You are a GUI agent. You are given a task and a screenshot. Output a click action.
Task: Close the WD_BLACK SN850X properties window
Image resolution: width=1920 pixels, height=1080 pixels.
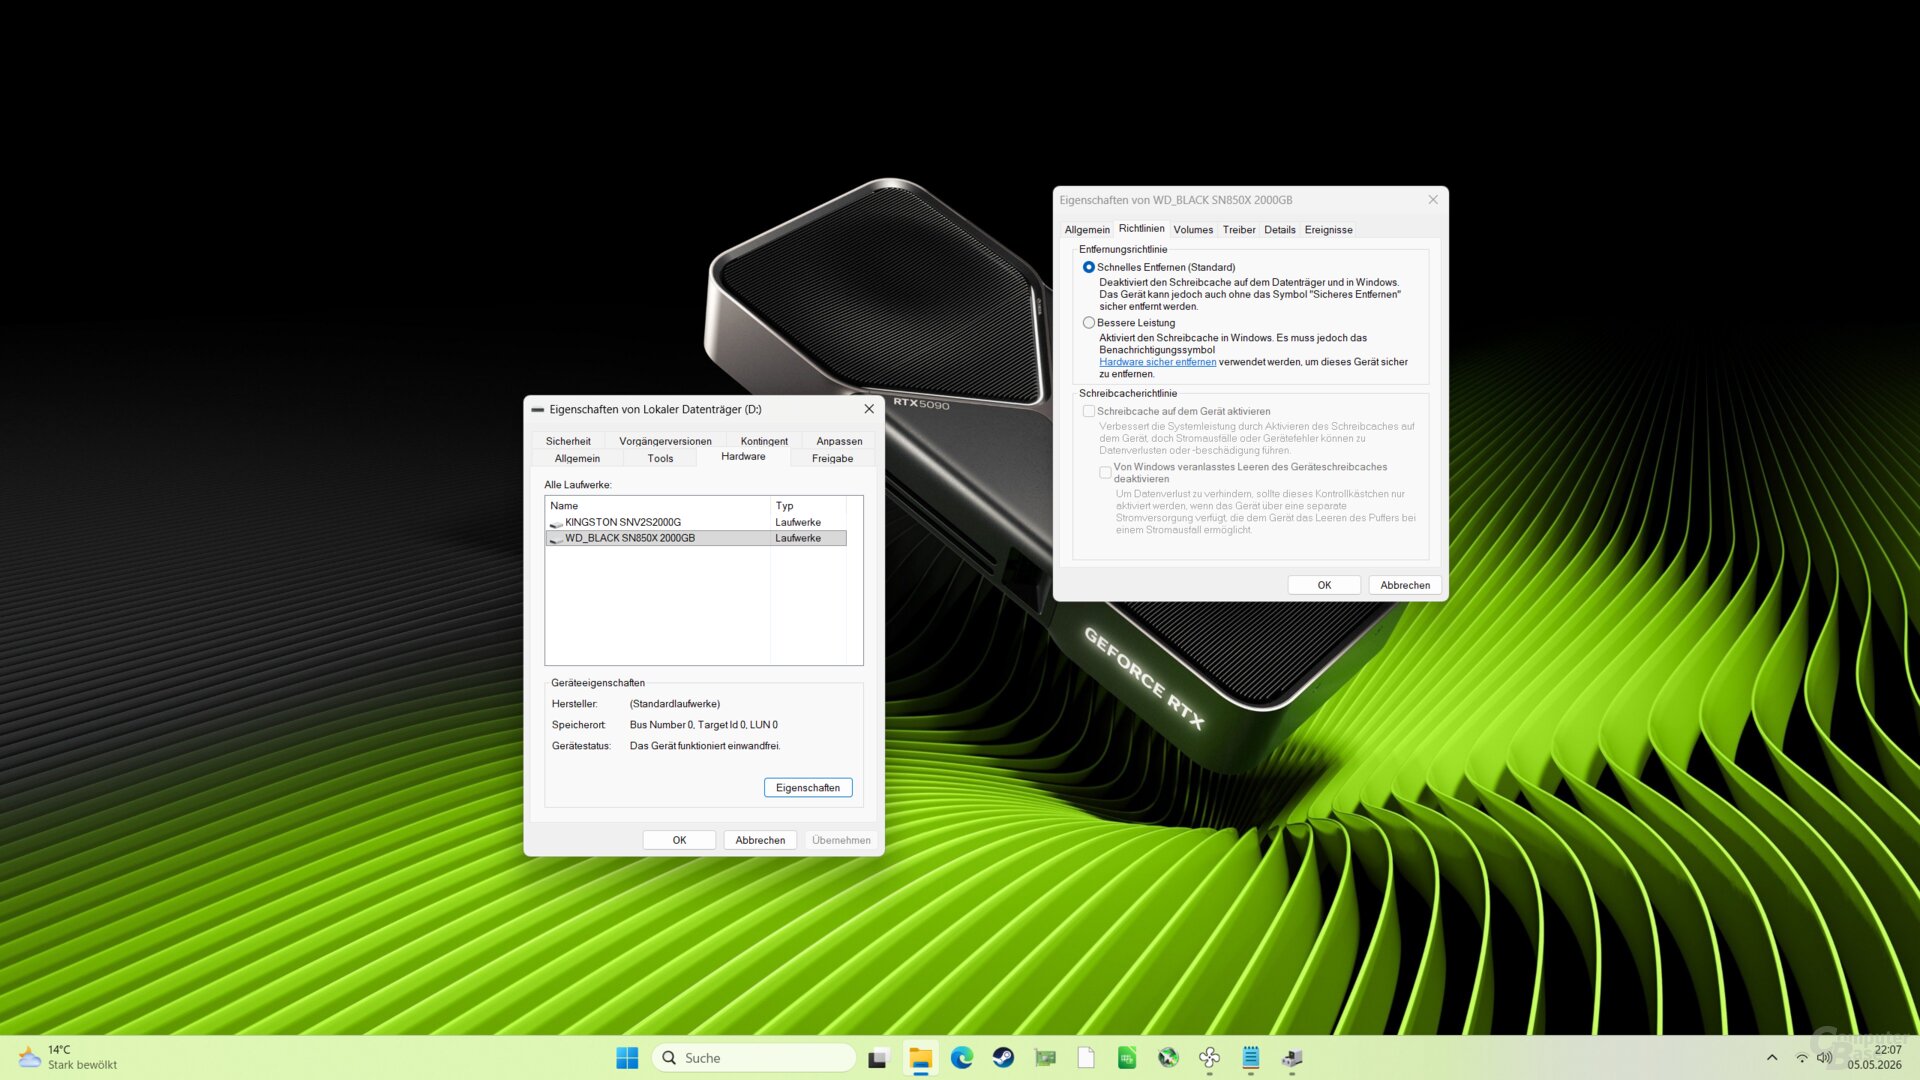(x=1432, y=200)
